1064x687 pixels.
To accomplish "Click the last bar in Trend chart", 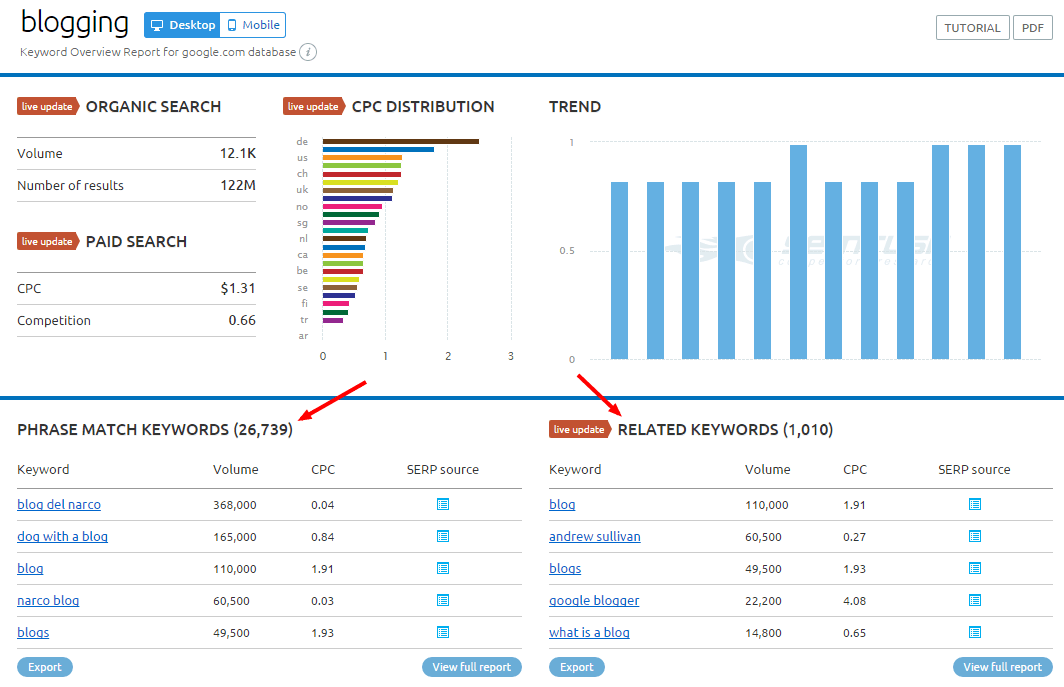I will click(x=1012, y=252).
